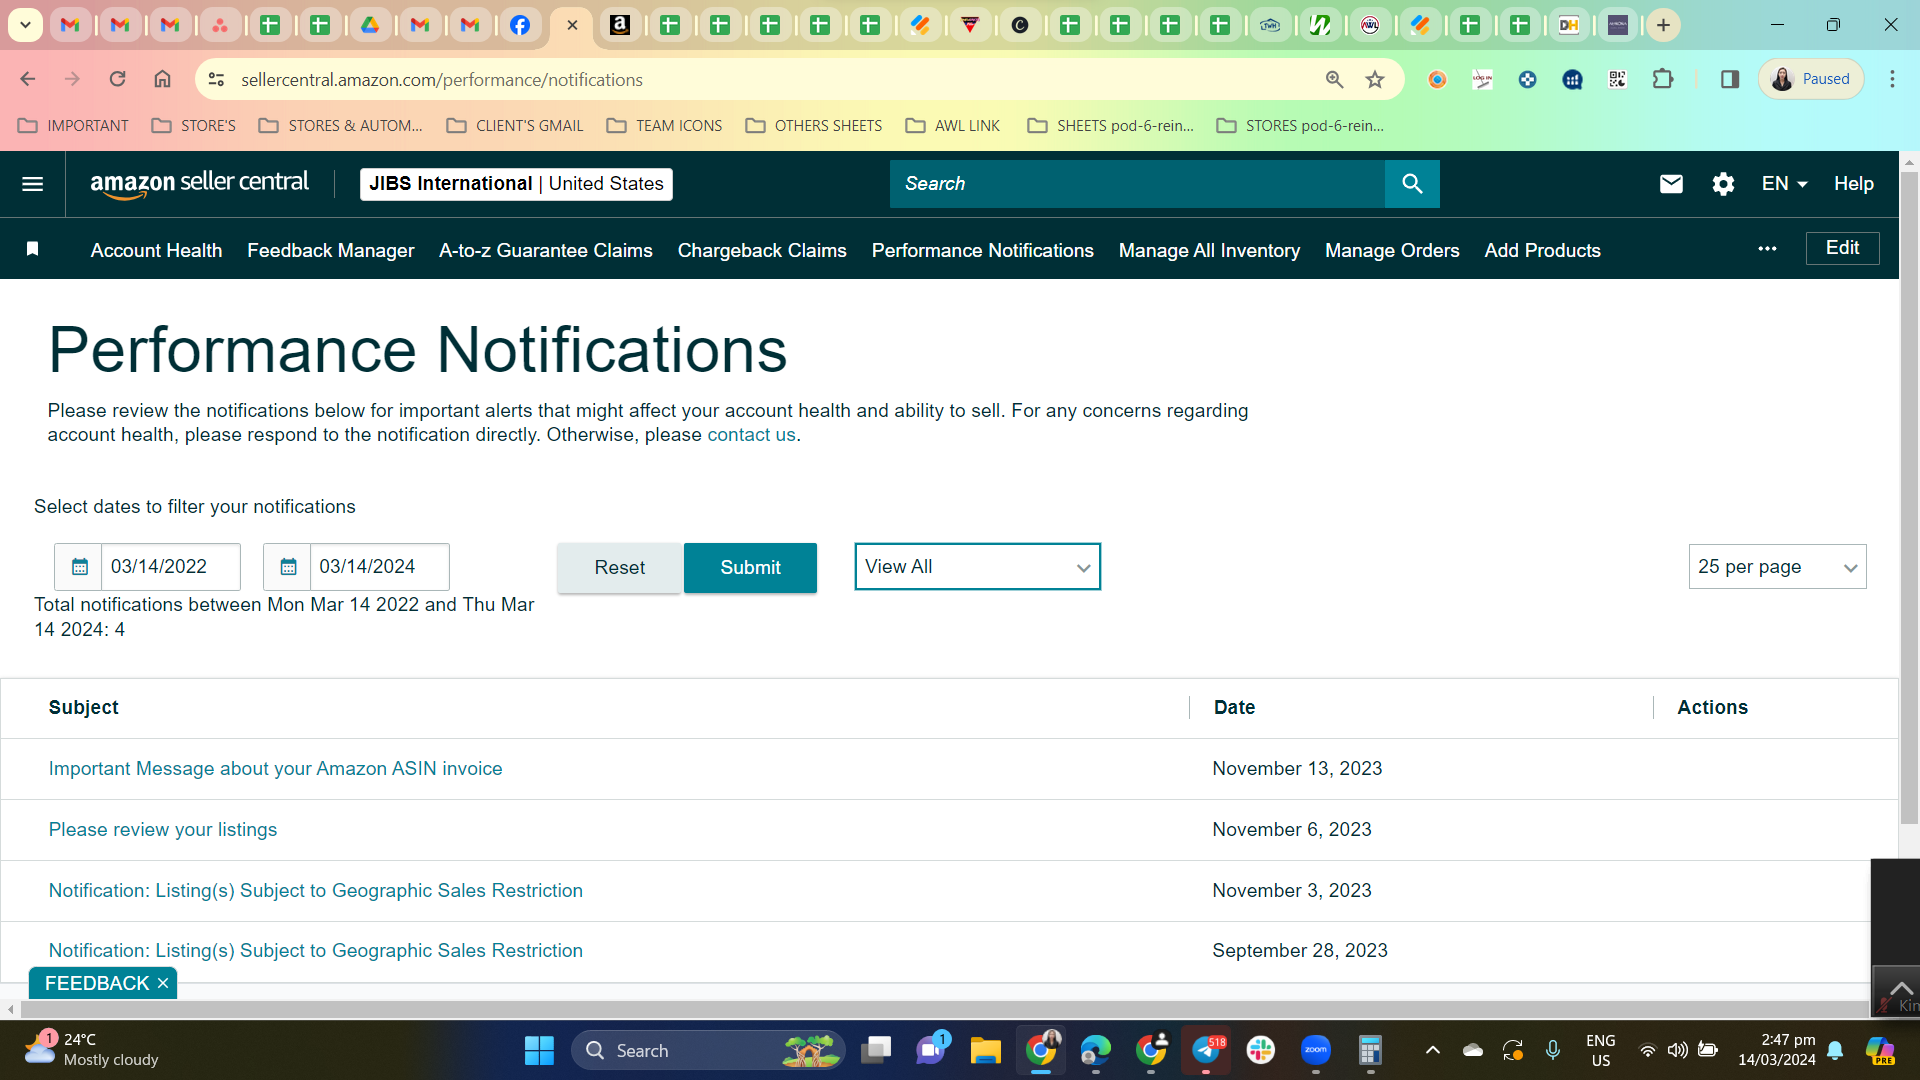Edit the end date field 03/14/2024
This screenshot has width=1920, height=1080.
point(380,567)
